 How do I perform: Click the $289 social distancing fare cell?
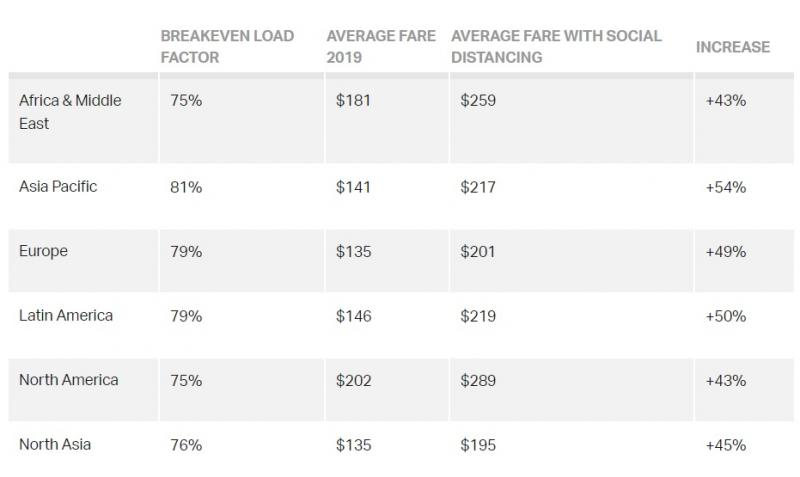[478, 381]
